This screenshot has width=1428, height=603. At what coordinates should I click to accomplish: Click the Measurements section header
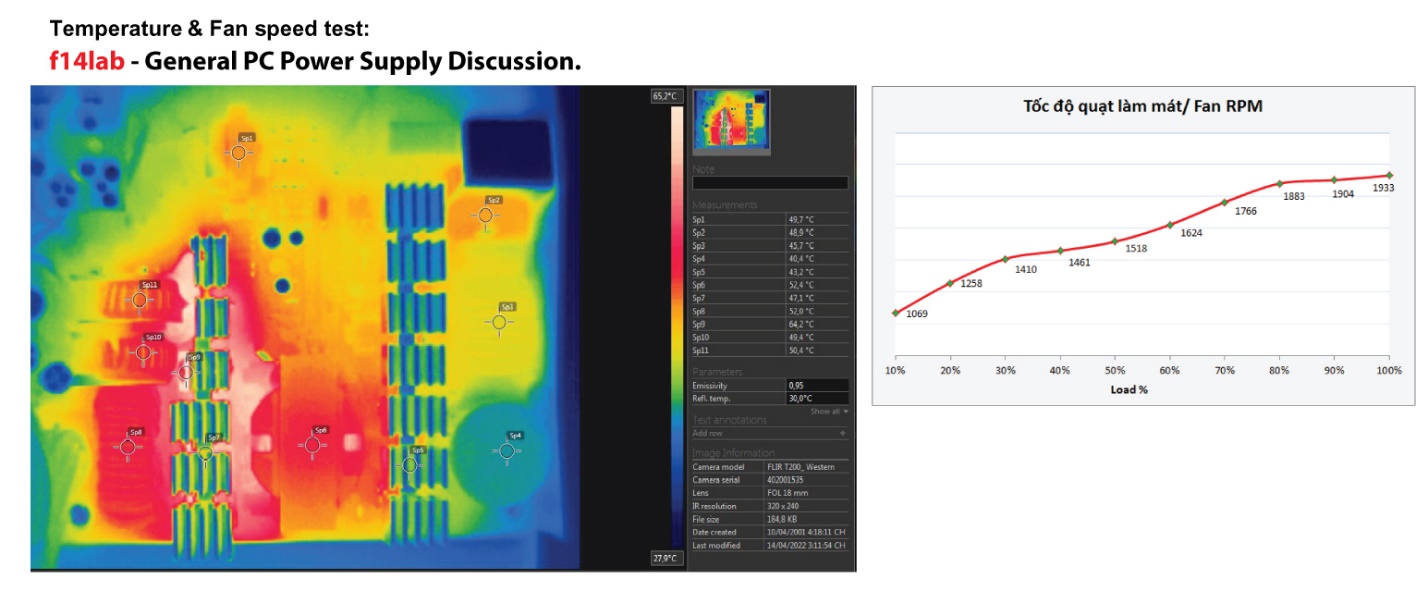[725, 205]
